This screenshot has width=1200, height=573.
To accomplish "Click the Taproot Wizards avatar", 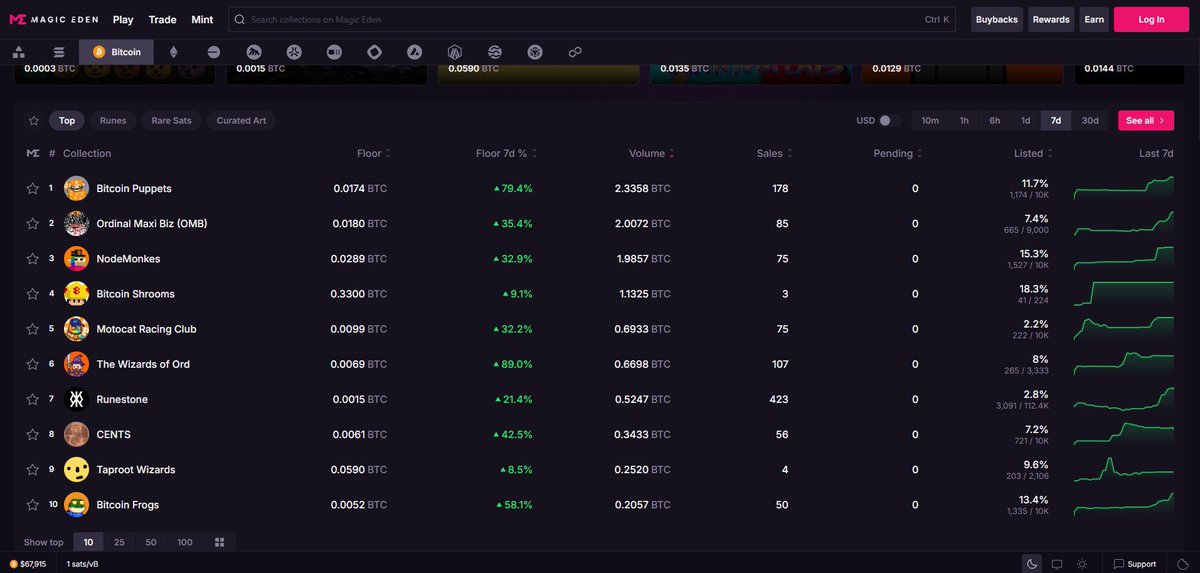I will click(76, 469).
